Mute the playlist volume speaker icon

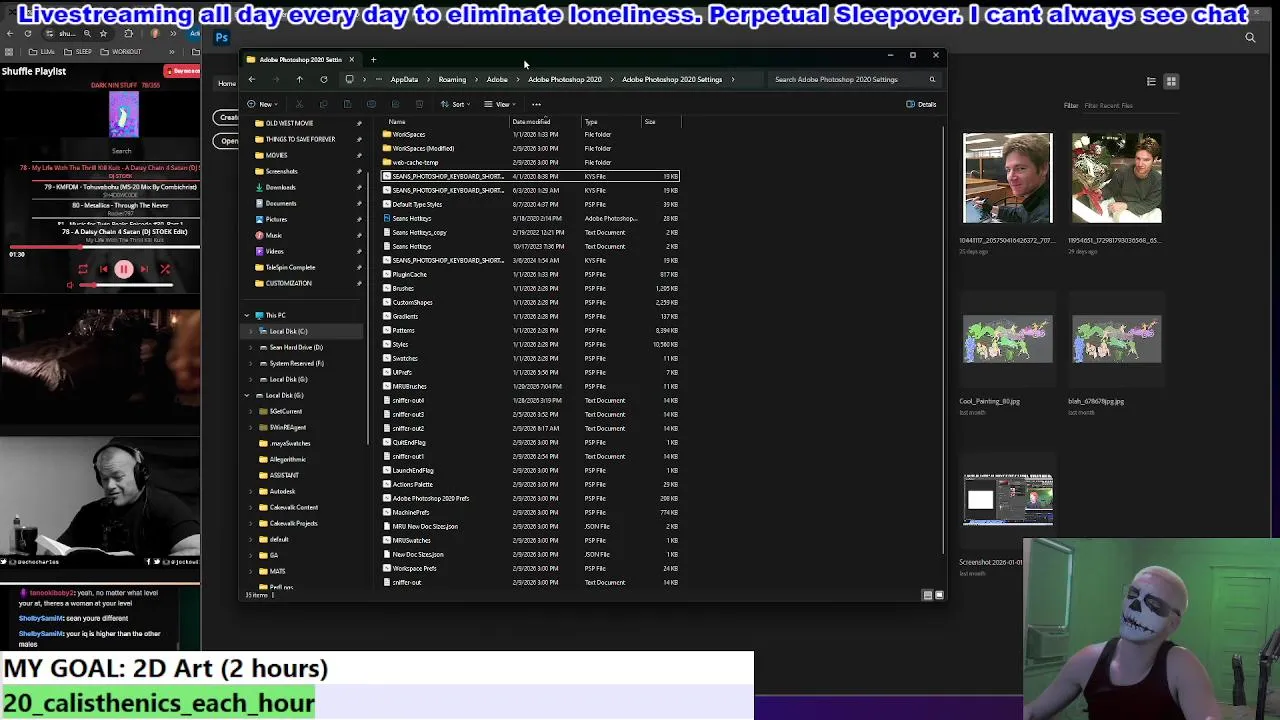click(x=70, y=285)
